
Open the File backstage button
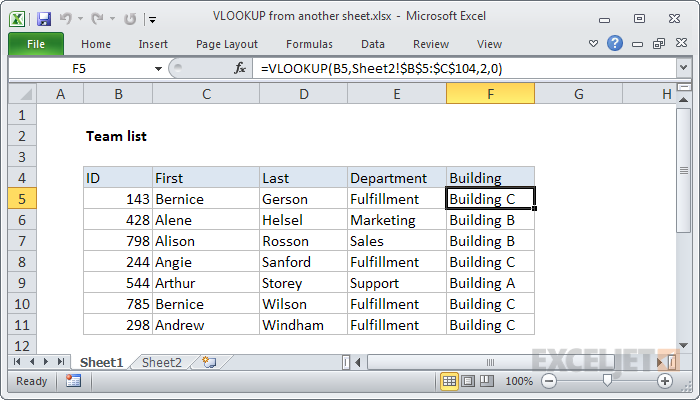35,44
